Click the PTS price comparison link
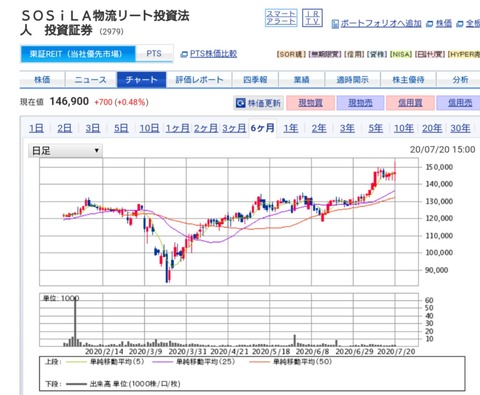This screenshot has width=480, height=395. pyautogui.click(x=213, y=54)
